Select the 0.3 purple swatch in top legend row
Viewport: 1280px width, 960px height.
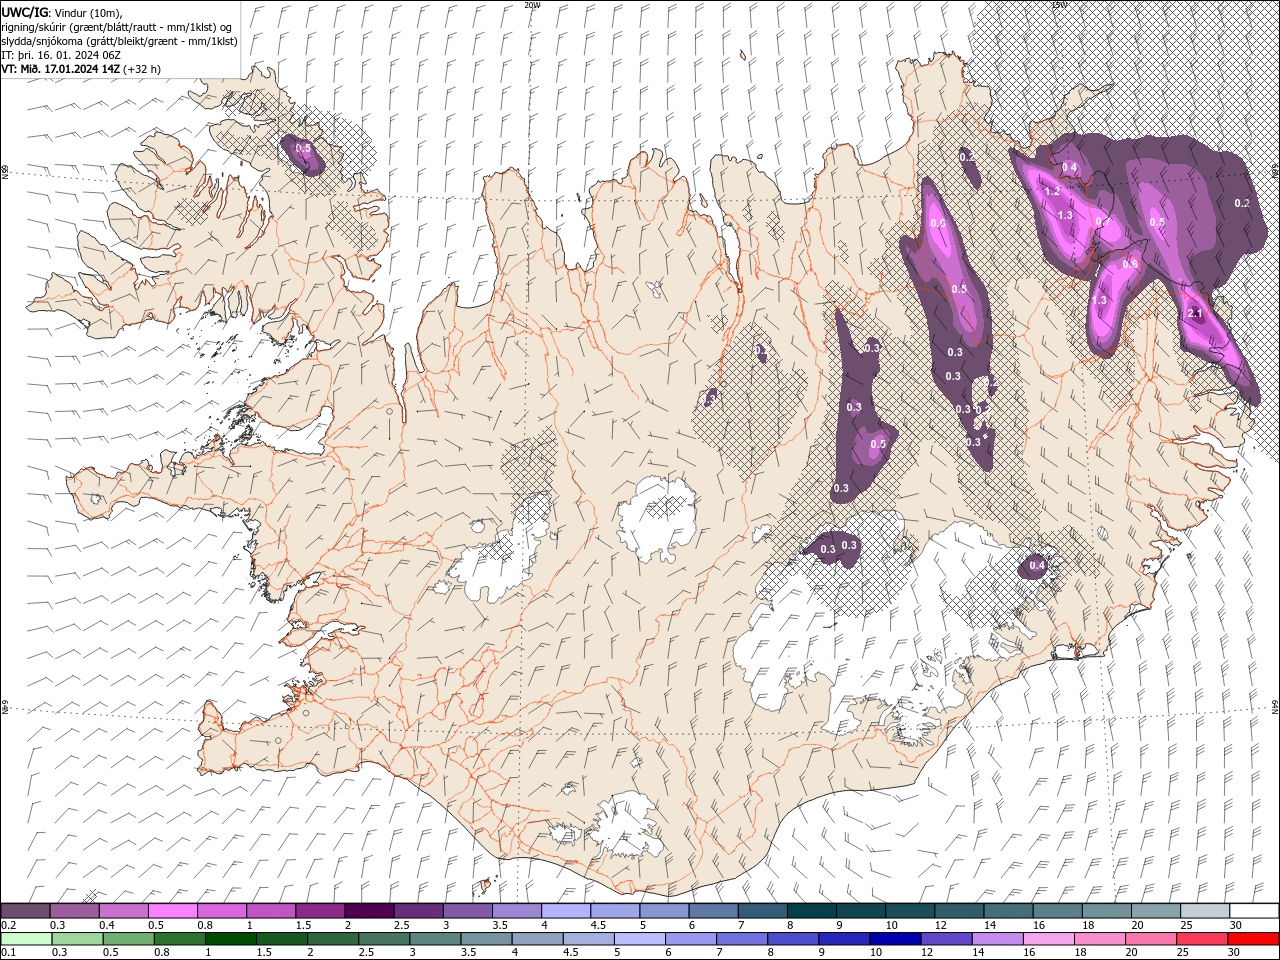tap(75, 911)
